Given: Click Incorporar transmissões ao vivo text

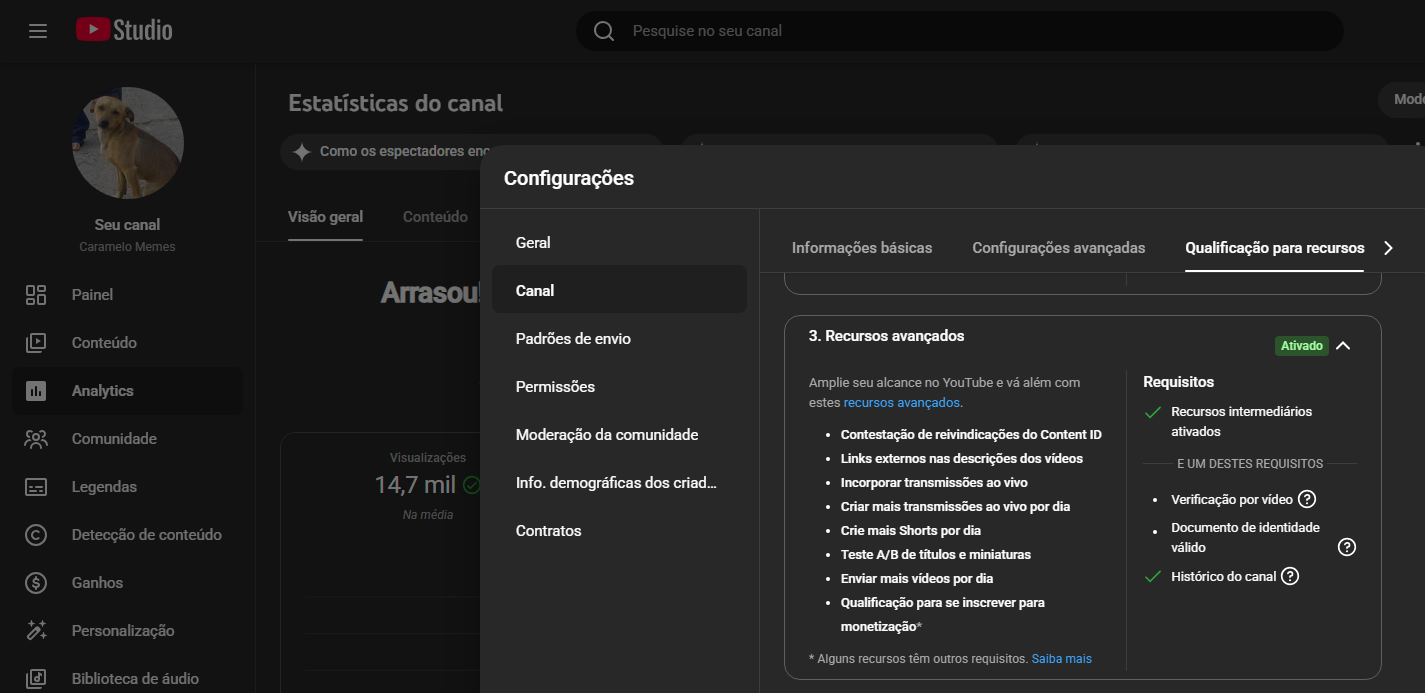Looking at the screenshot, I should coord(934,483).
